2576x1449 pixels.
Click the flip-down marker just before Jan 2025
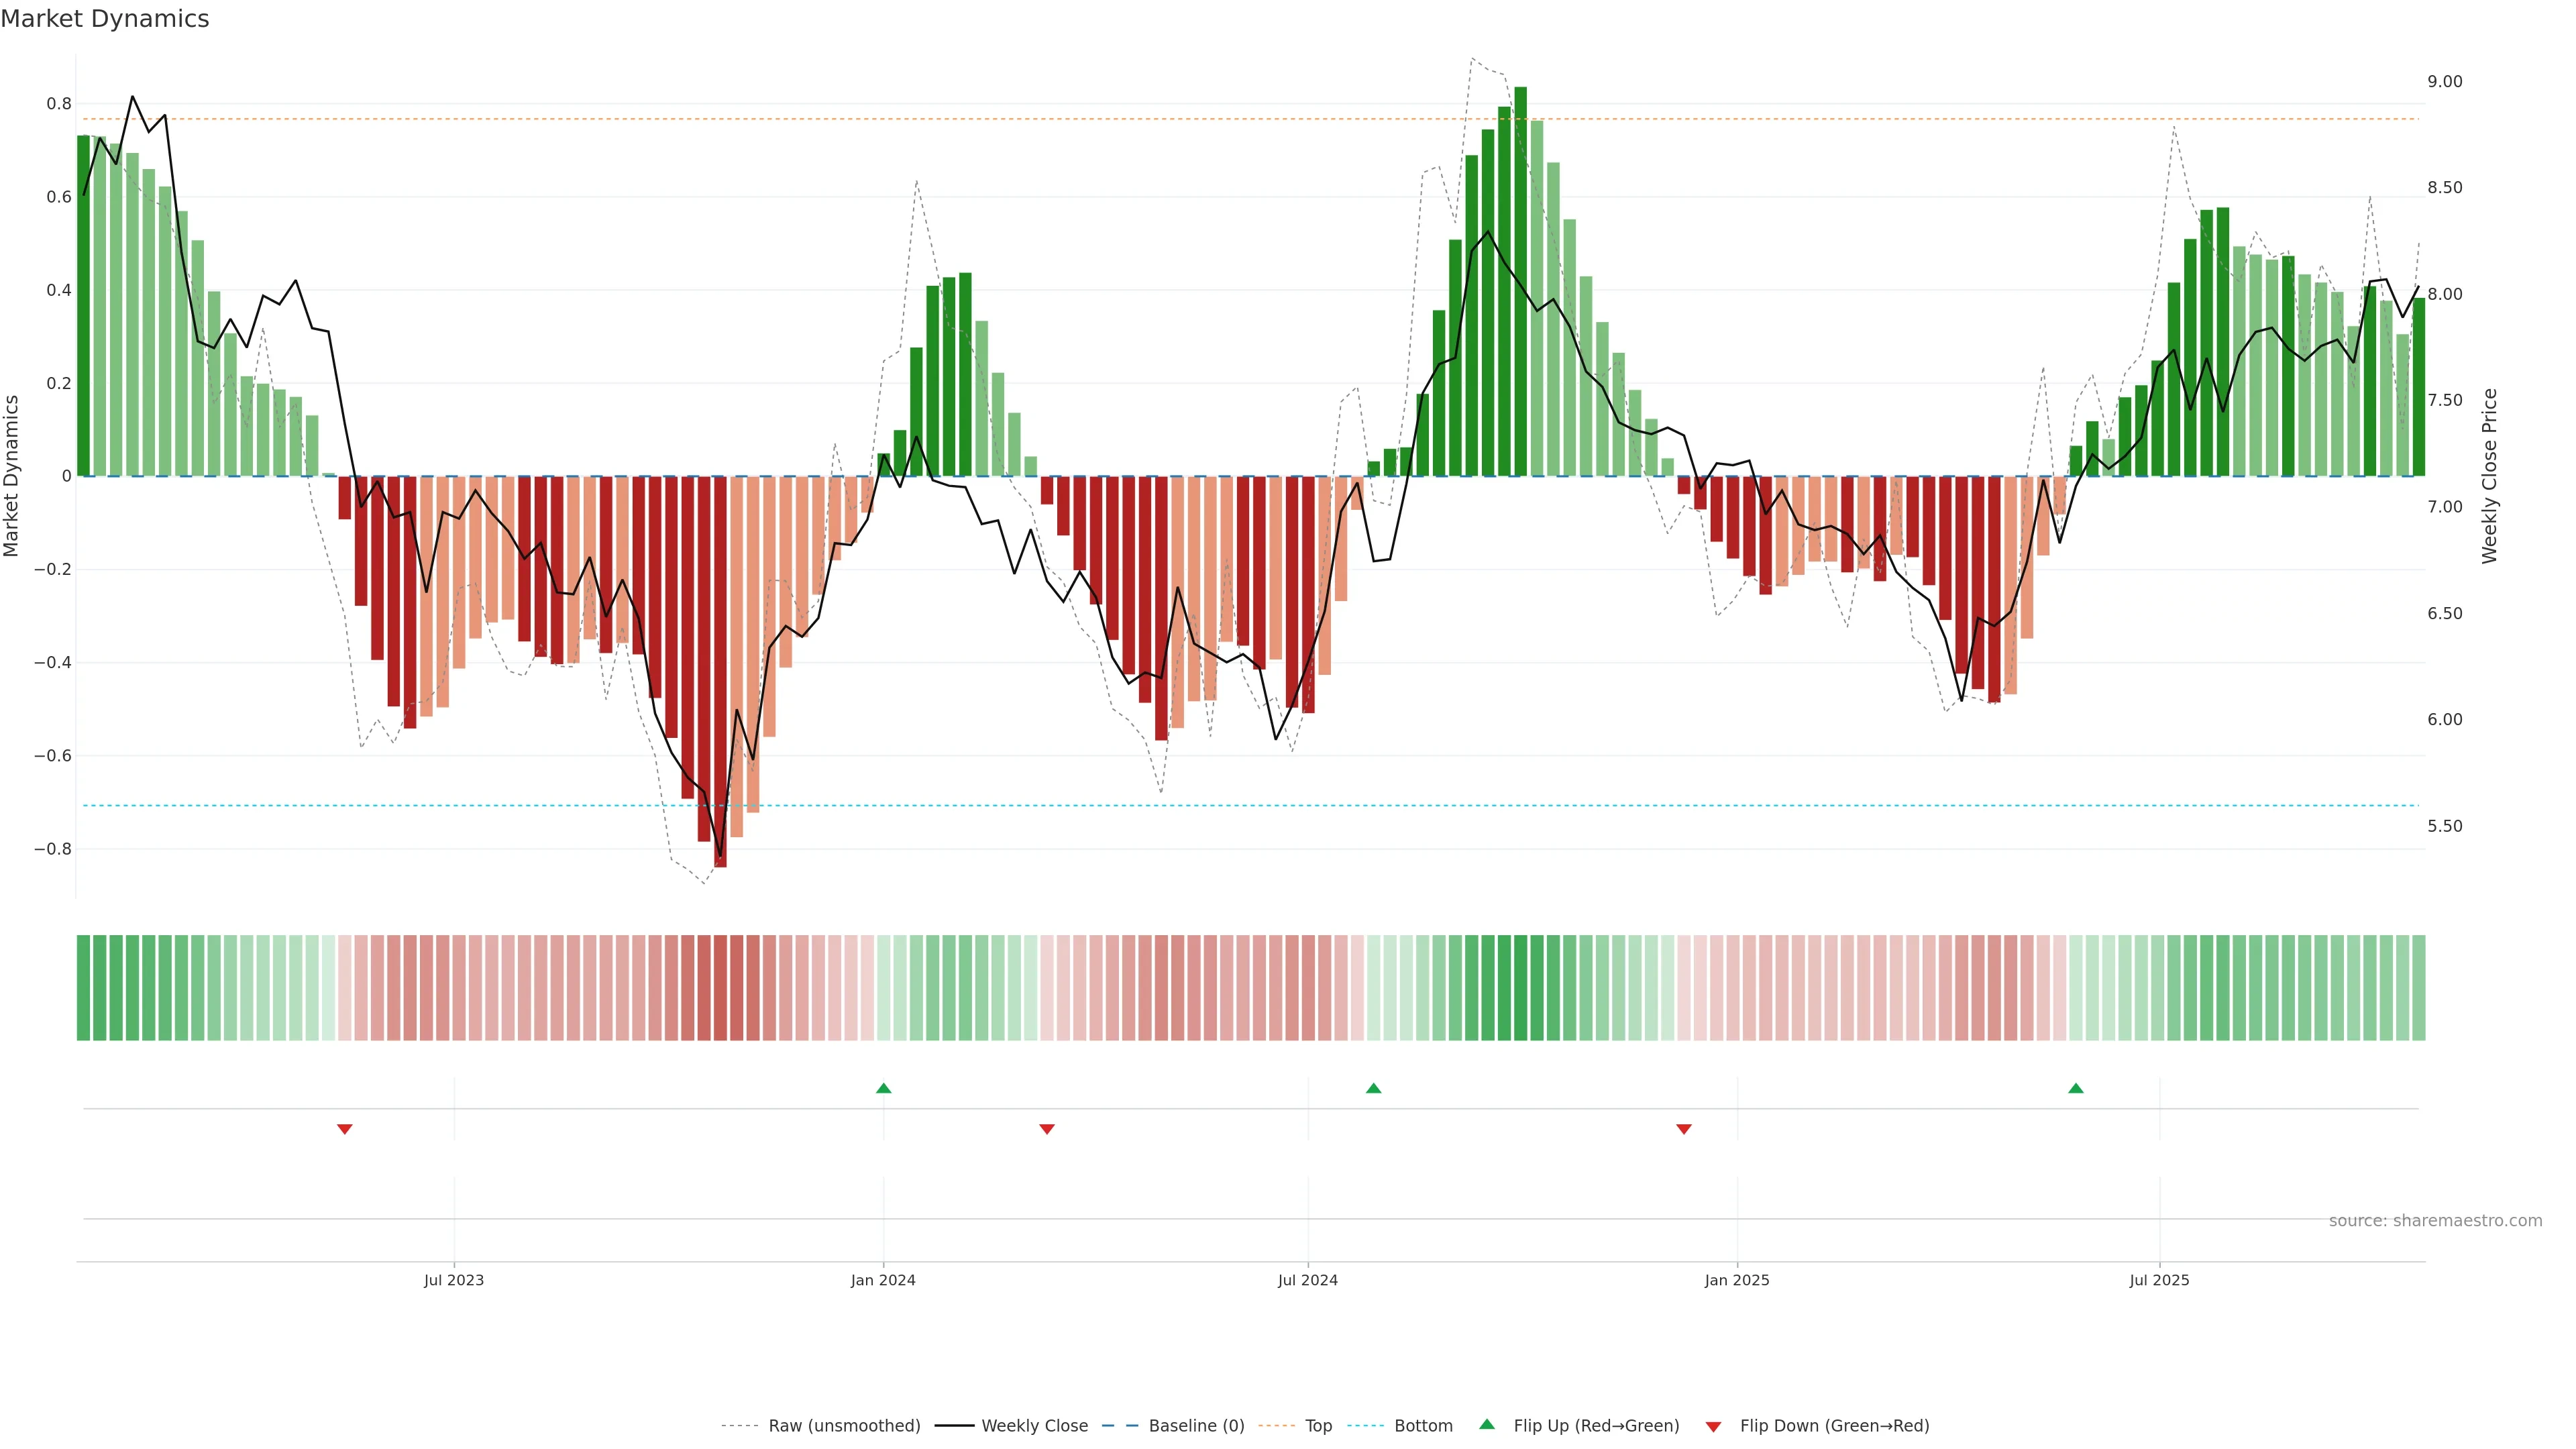click(1684, 1129)
